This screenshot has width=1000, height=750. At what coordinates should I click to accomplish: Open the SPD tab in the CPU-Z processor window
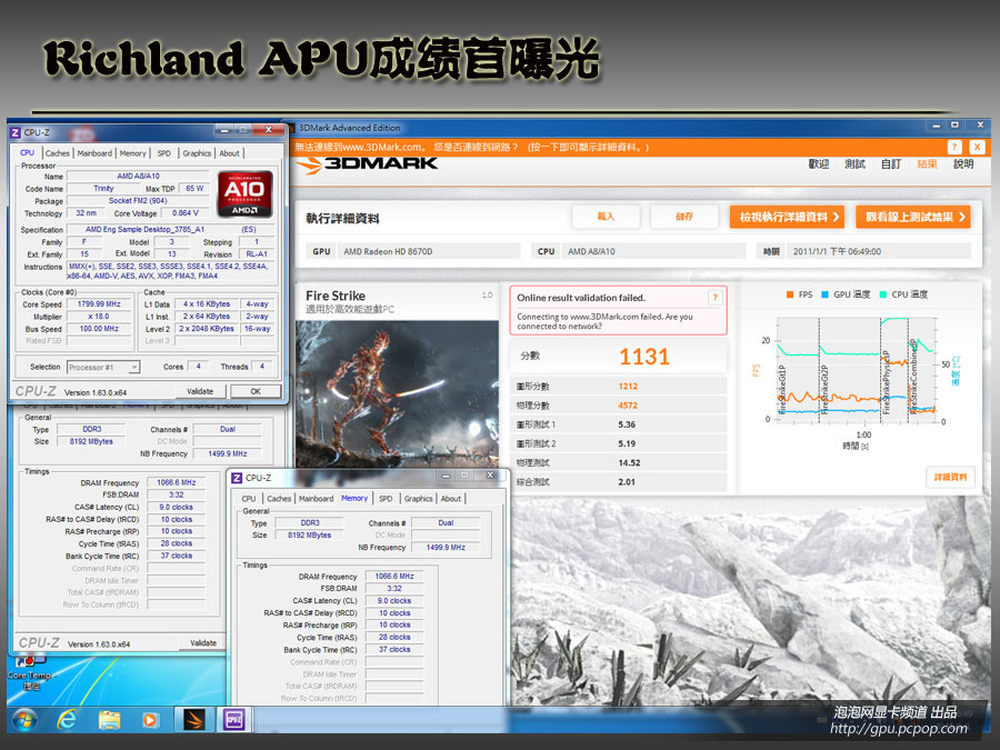click(x=164, y=153)
